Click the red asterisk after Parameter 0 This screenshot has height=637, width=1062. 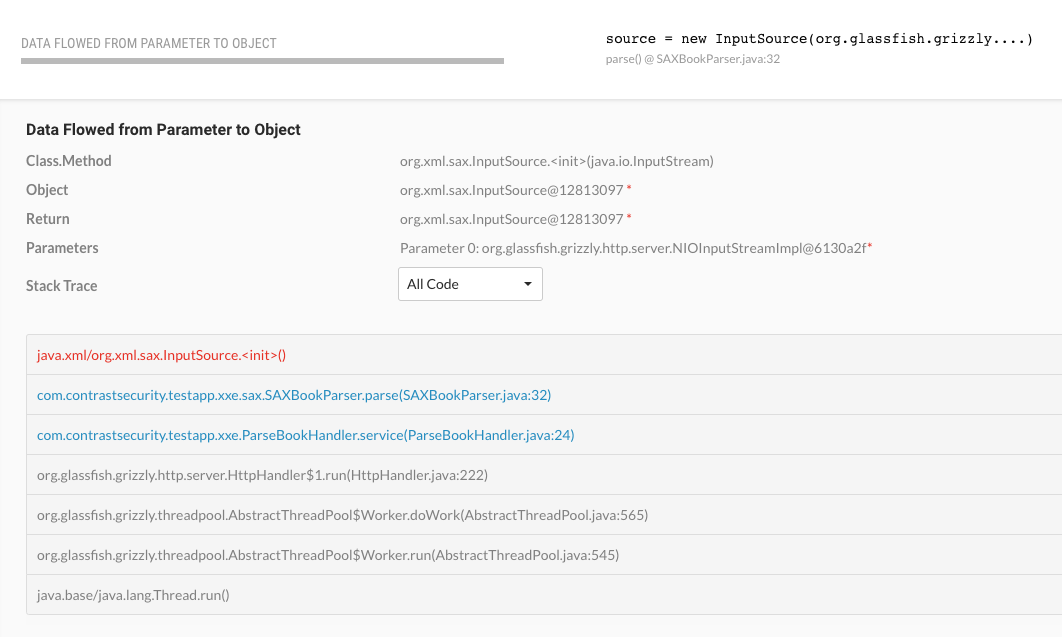870,246
